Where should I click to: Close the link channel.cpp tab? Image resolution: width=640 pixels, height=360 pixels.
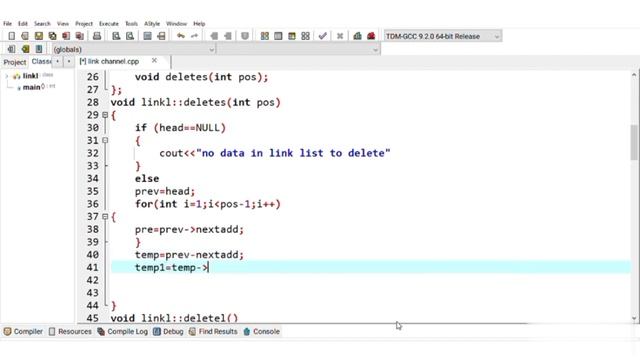pos(154,60)
